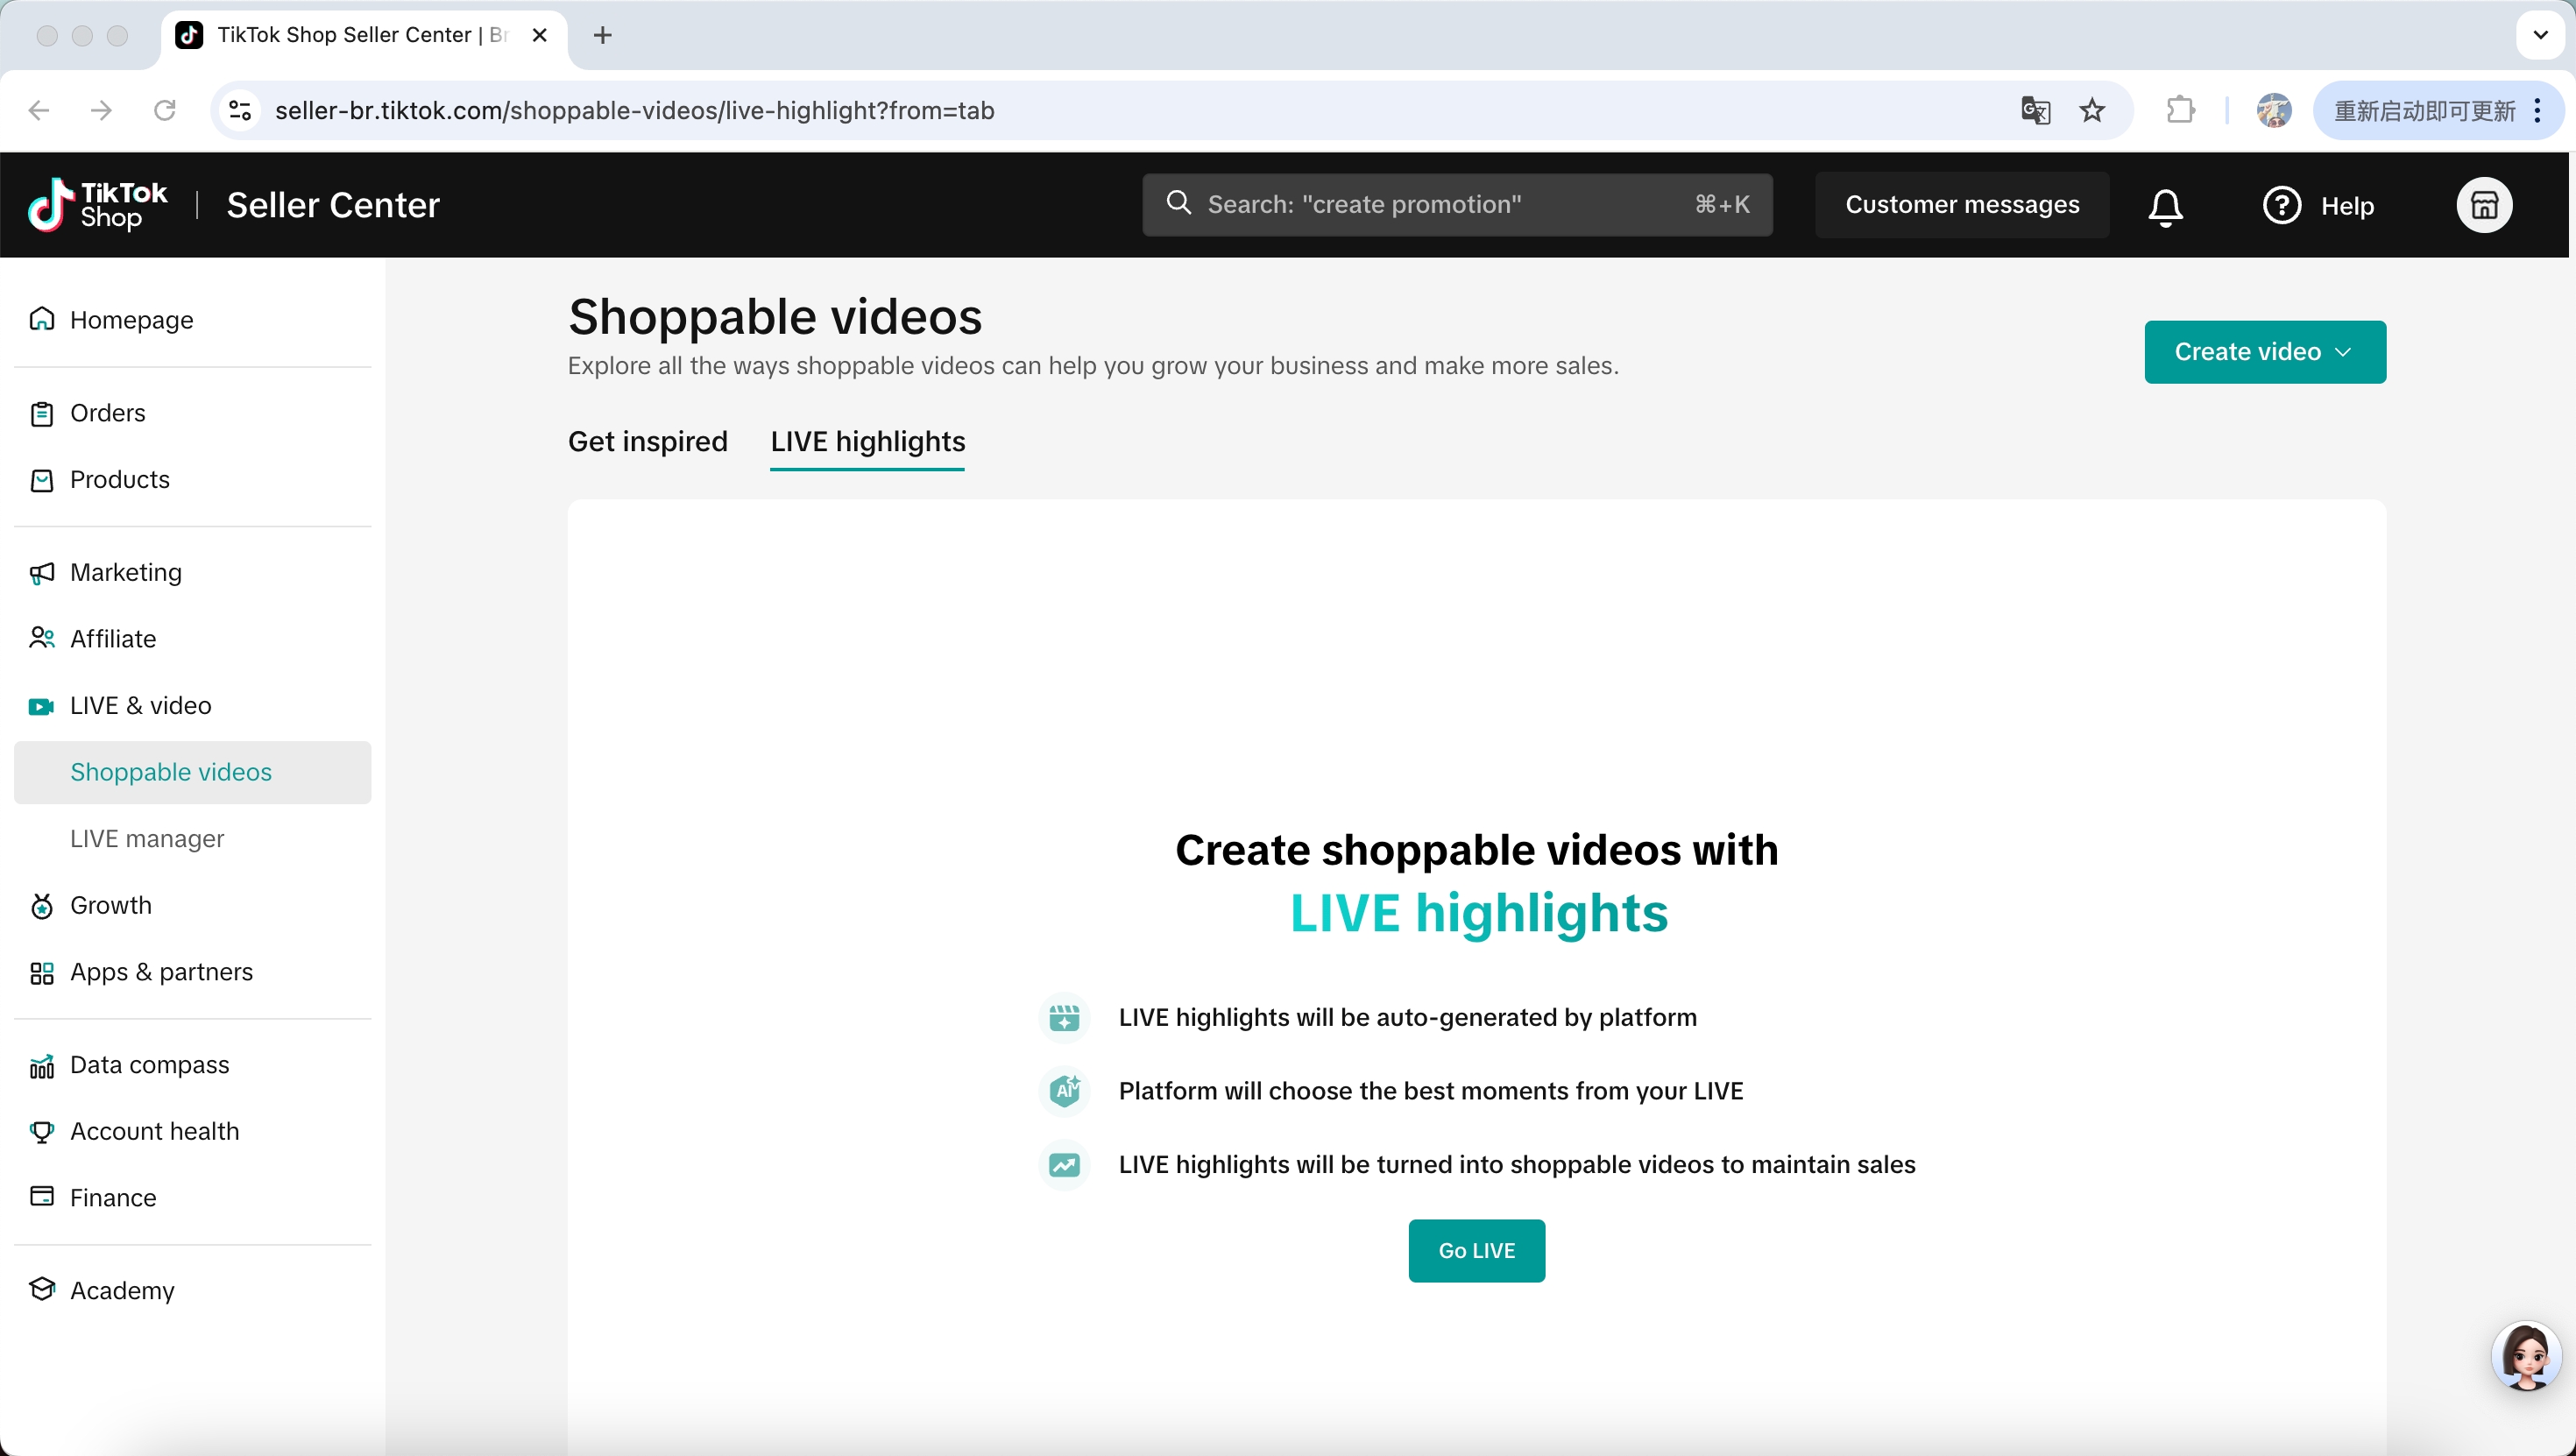Click the Seller Center title link
The image size is (2576, 1456).
click(333, 205)
